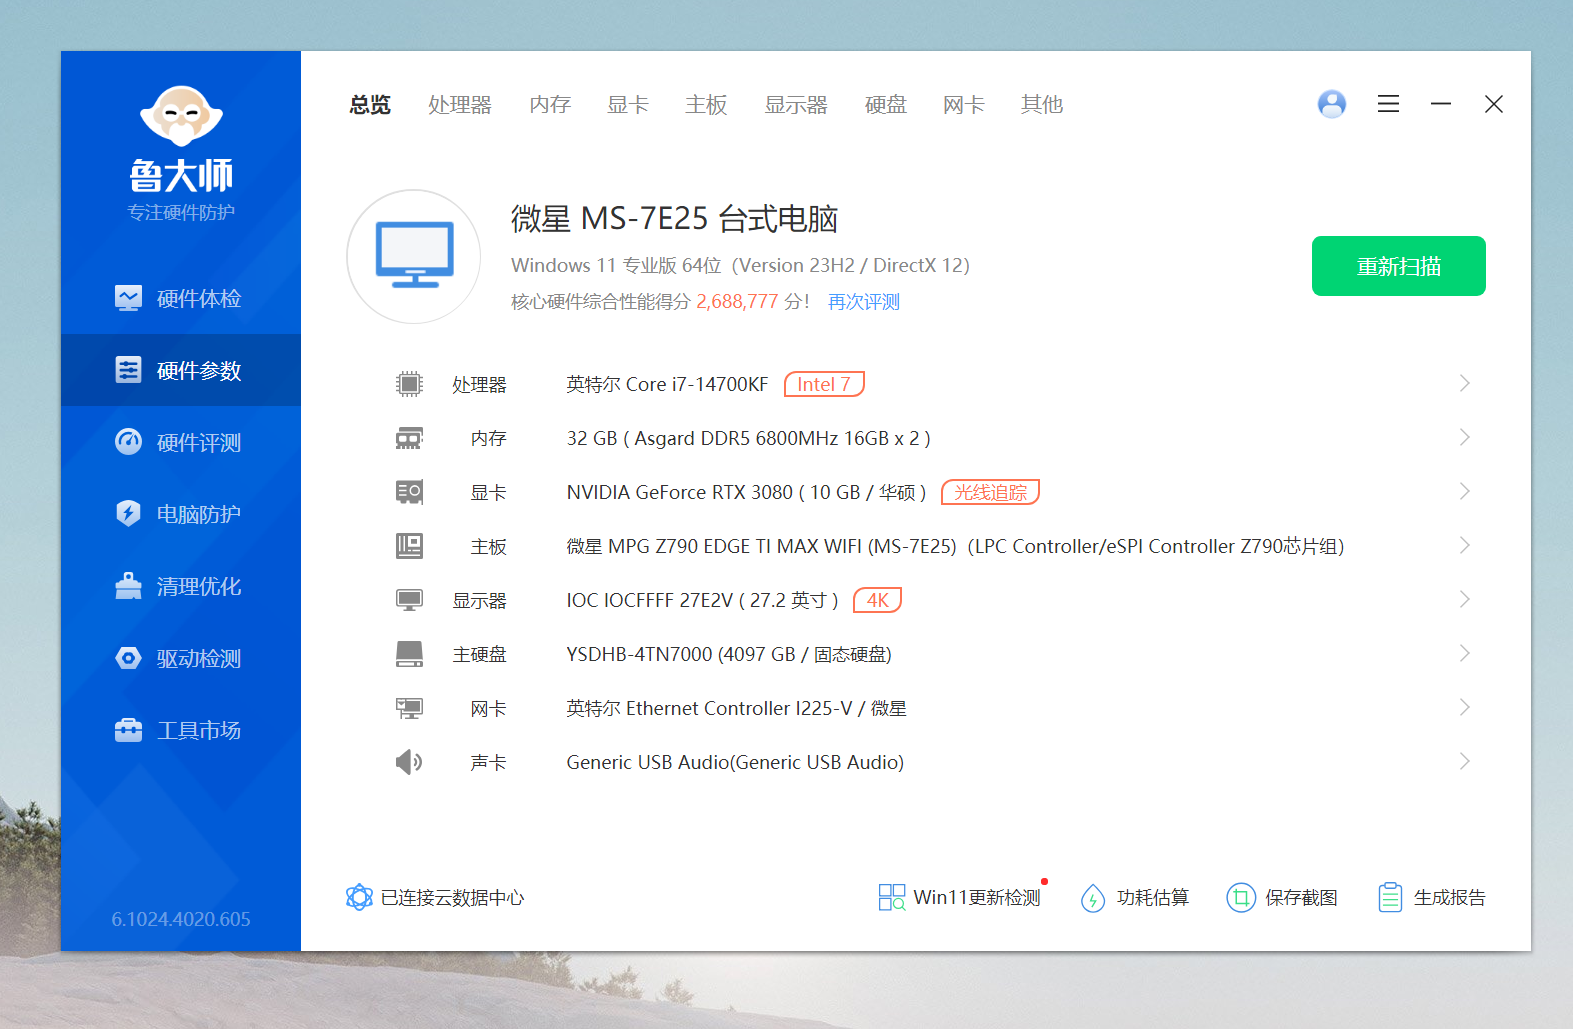Click the network adapter icon in the 网卡 row

pos(409,708)
